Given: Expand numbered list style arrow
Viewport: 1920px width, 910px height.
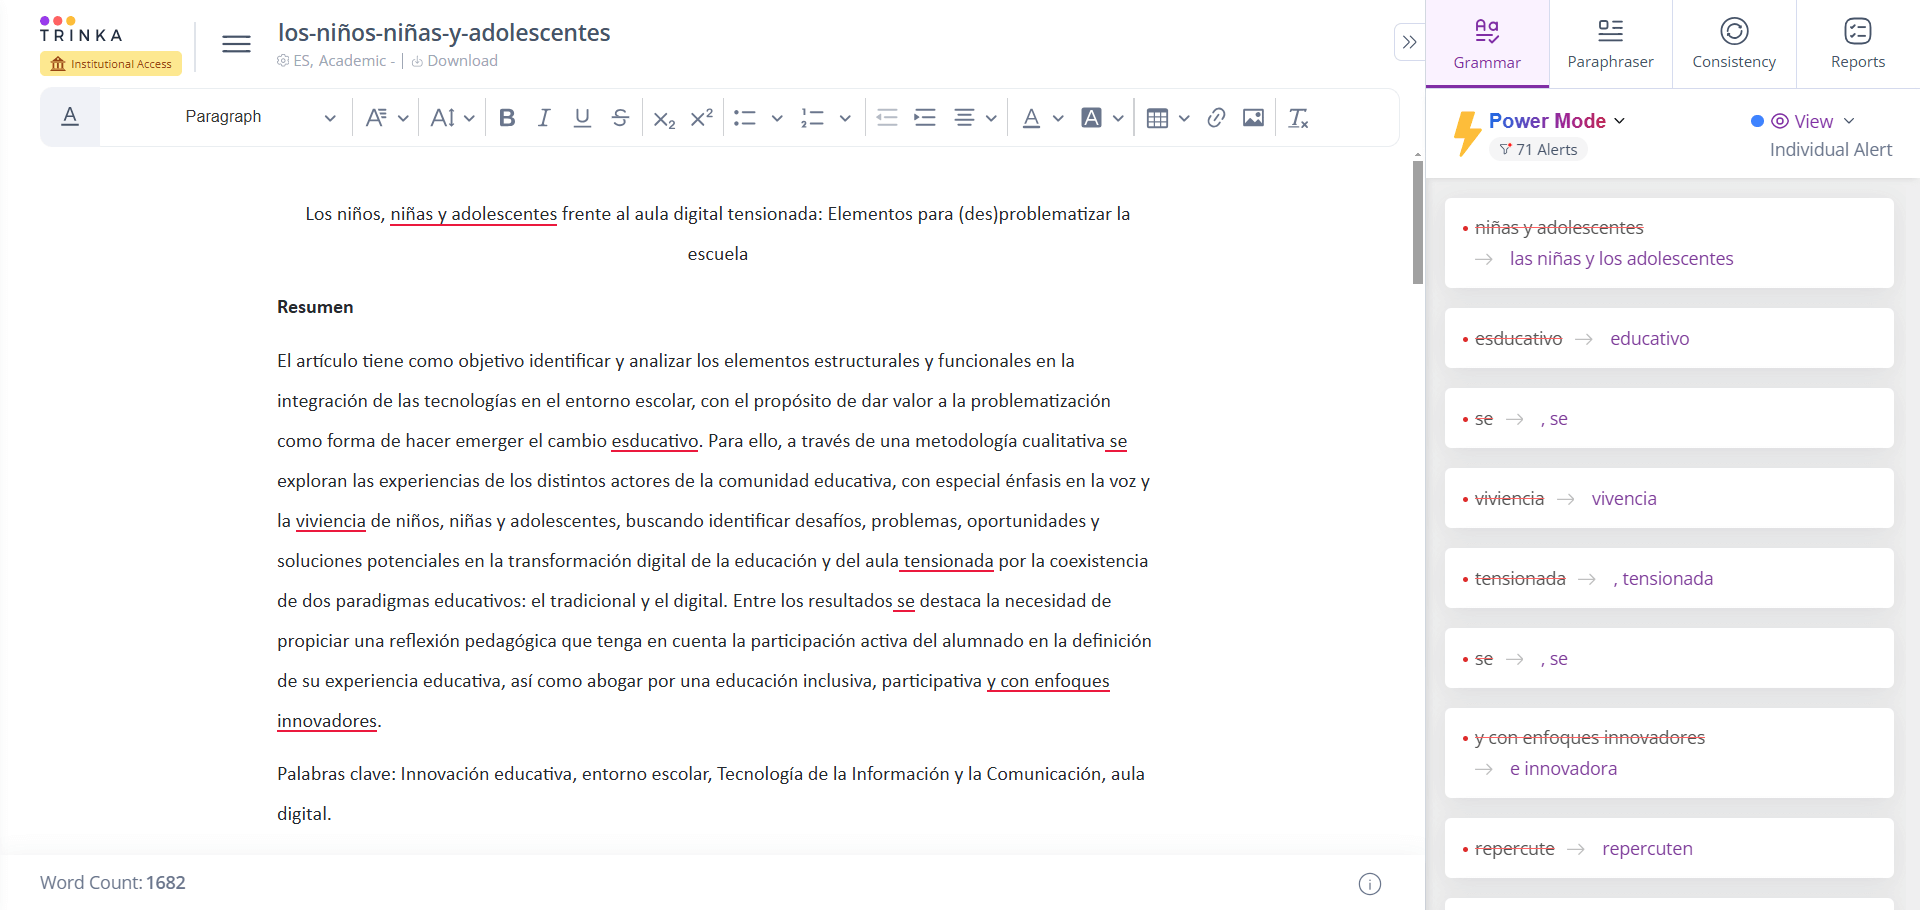Looking at the screenshot, I should click(x=845, y=118).
